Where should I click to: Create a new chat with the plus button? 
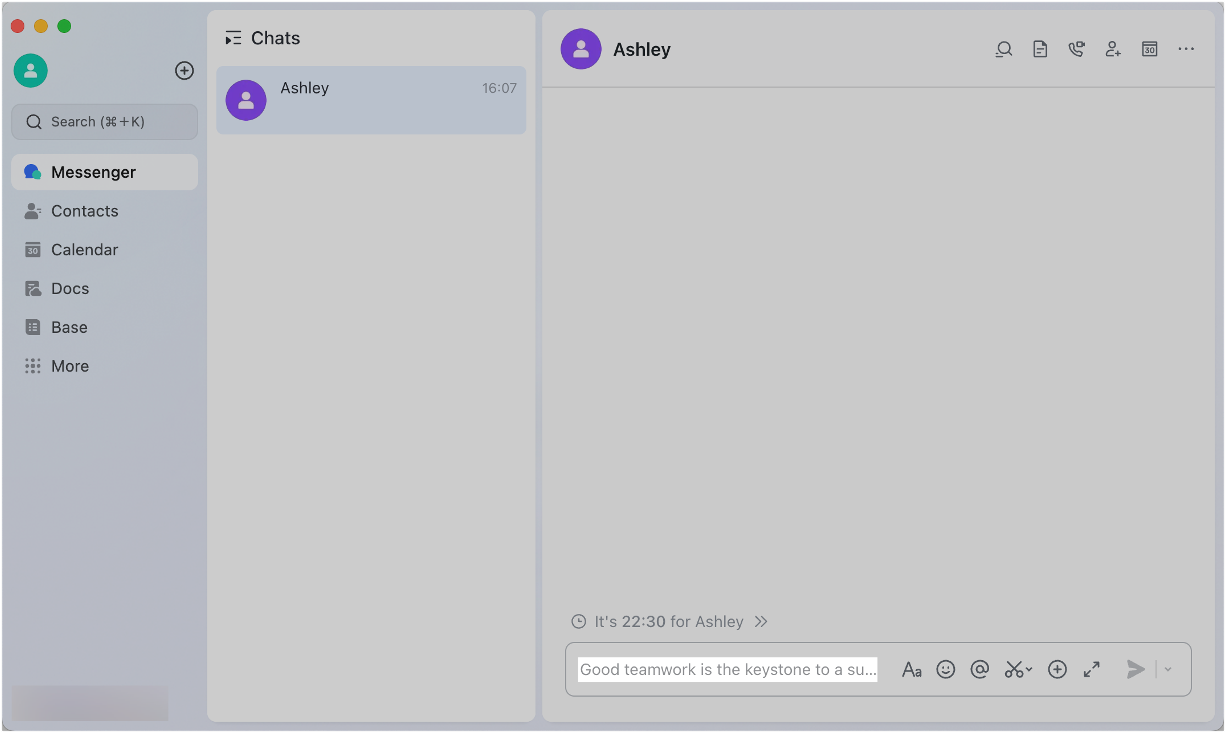[x=184, y=70]
